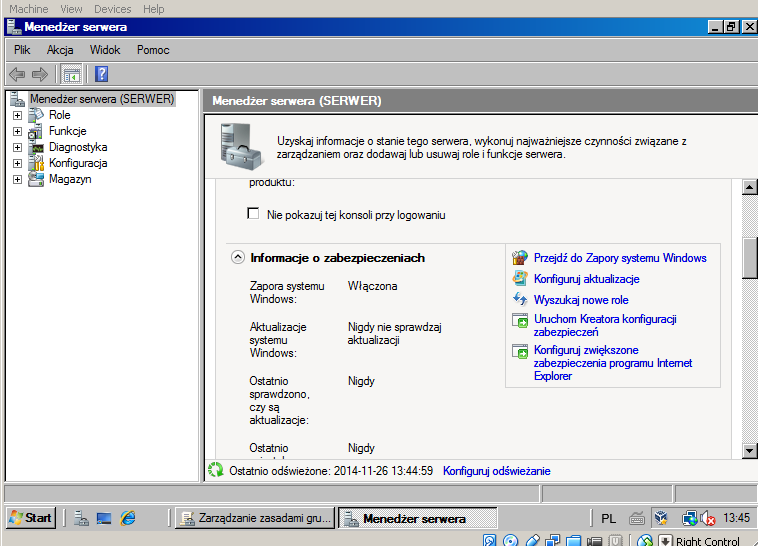Select the Konfiguracja tree item label
This screenshot has width=758, height=546.
point(78,163)
